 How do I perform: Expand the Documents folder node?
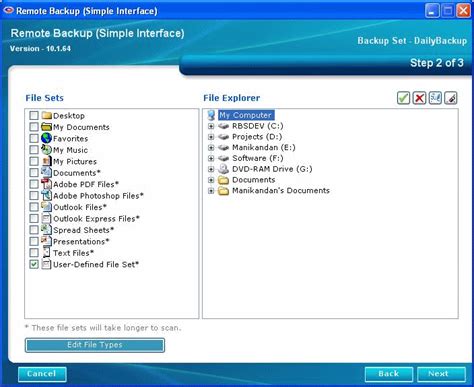coord(211,180)
